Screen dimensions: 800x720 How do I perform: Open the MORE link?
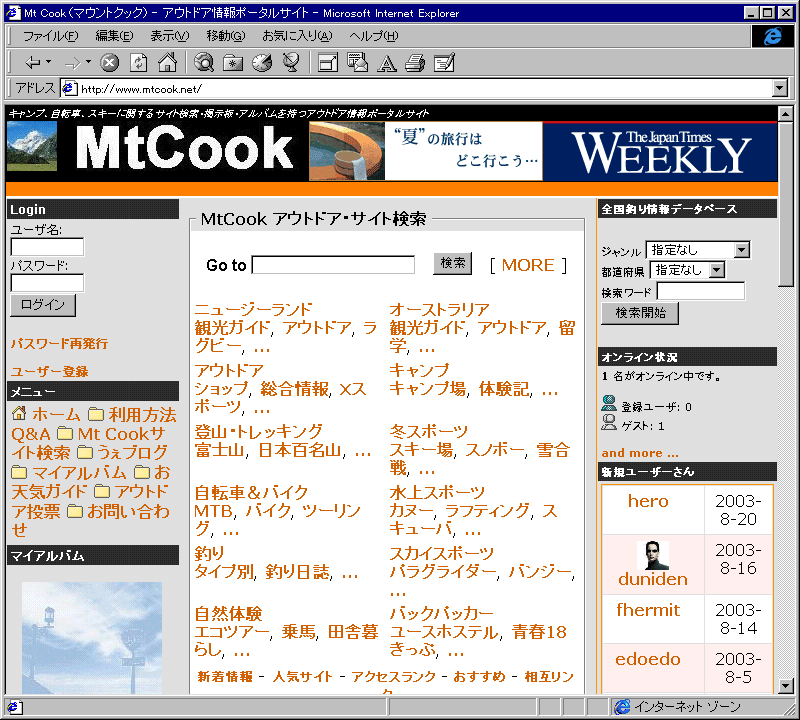(528, 265)
